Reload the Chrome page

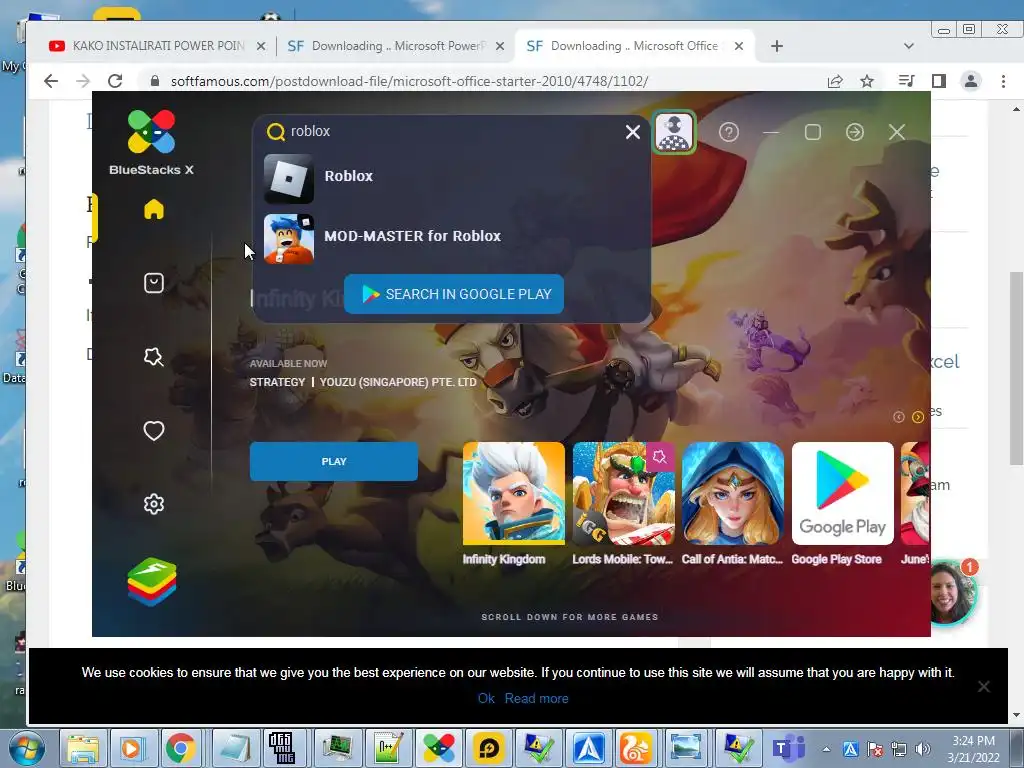pyautogui.click(x=115, y=81)
